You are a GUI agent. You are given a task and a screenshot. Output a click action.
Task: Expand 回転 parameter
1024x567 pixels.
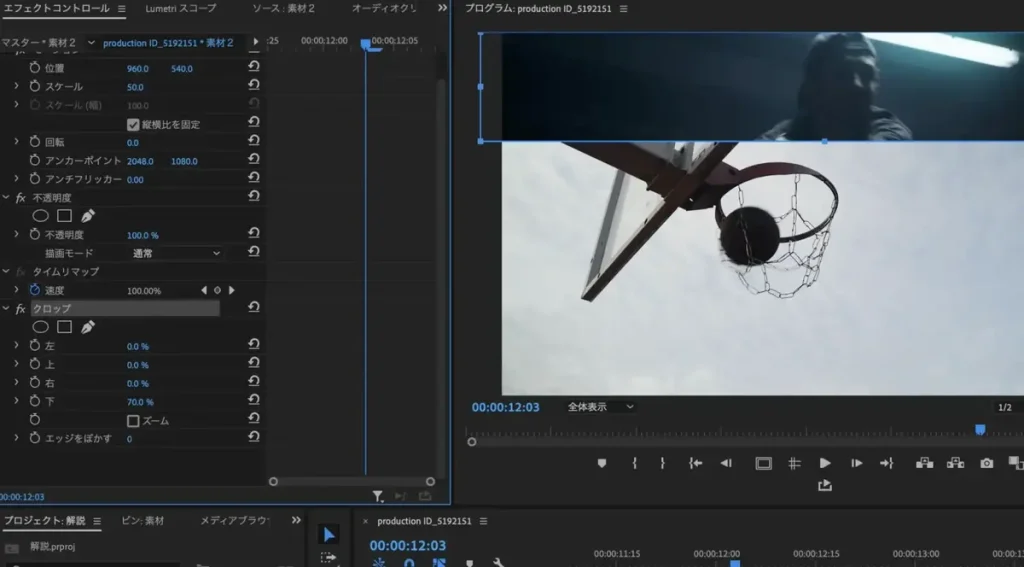coord(16,141)
